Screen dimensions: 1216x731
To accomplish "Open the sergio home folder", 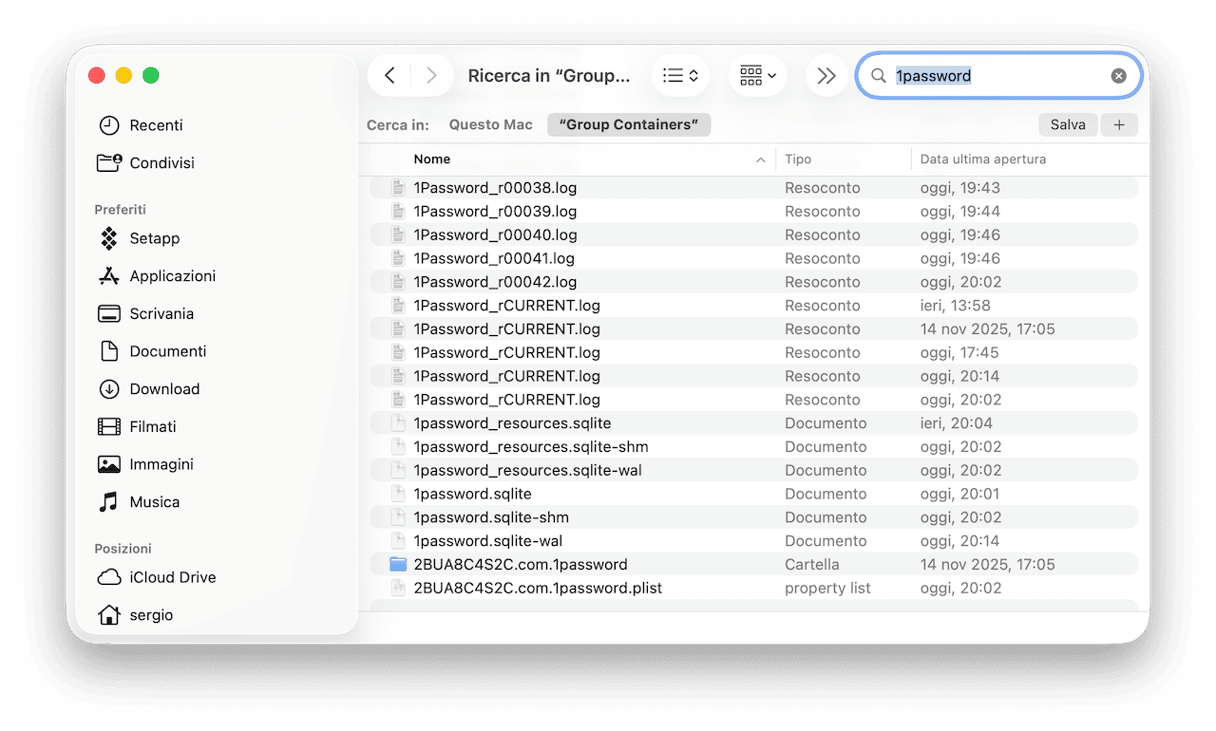I will pyautogui.click(x=151, y=615).
